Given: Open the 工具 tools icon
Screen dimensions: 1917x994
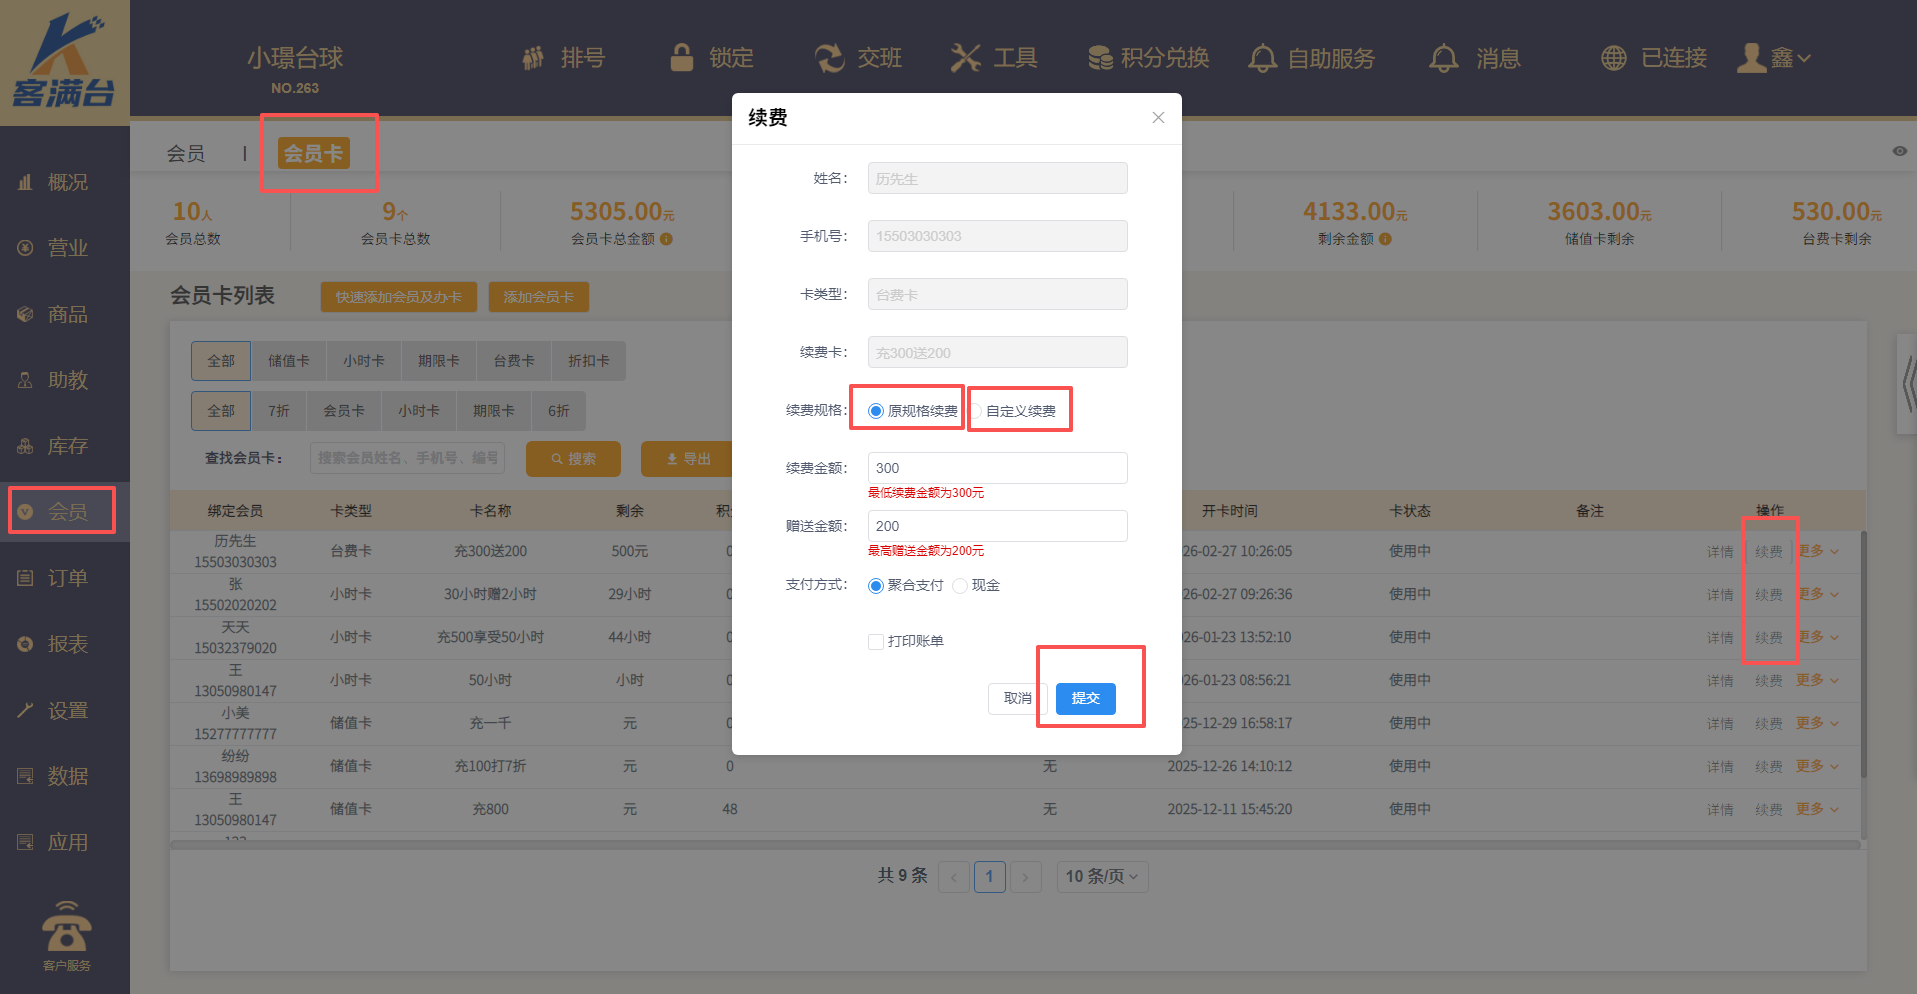Looking at the screenshot, I should (x=965, y=58).
